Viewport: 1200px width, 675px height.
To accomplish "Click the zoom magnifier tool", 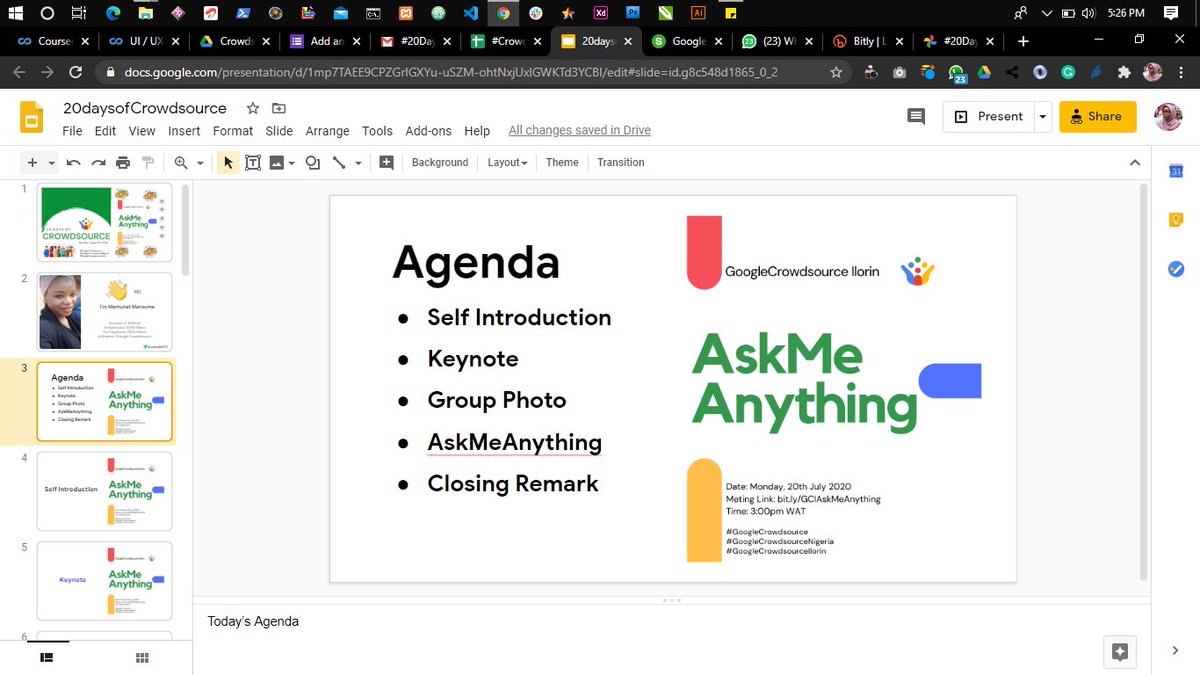I will (181, 162).
